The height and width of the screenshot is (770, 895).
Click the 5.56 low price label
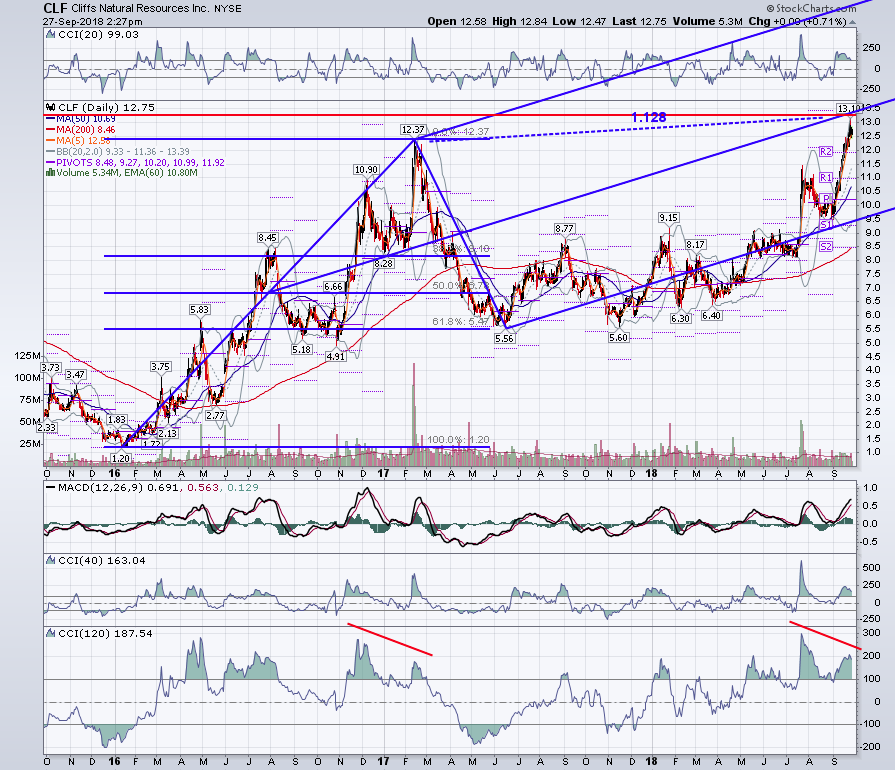coord(505,338)
